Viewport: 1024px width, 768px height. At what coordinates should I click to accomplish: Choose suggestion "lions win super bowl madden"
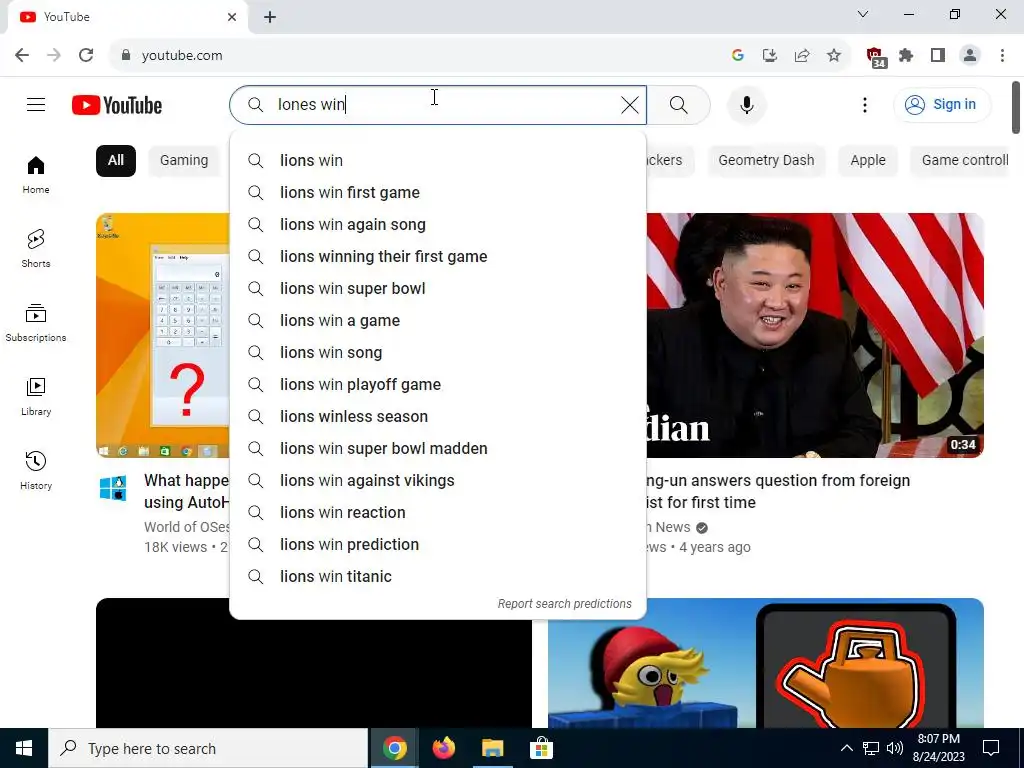tap(438, 449)
